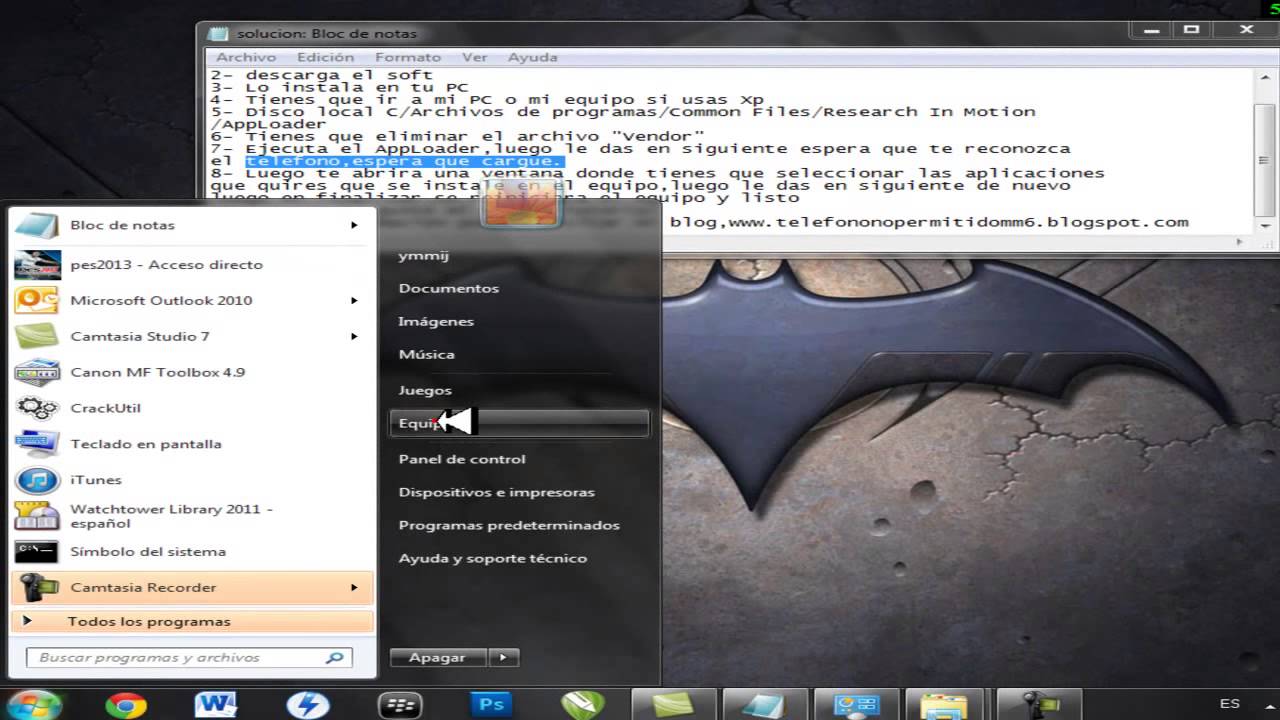Open ymmij user folder
The width and height of the screenshot is (1280, 720).
[424, 255]
